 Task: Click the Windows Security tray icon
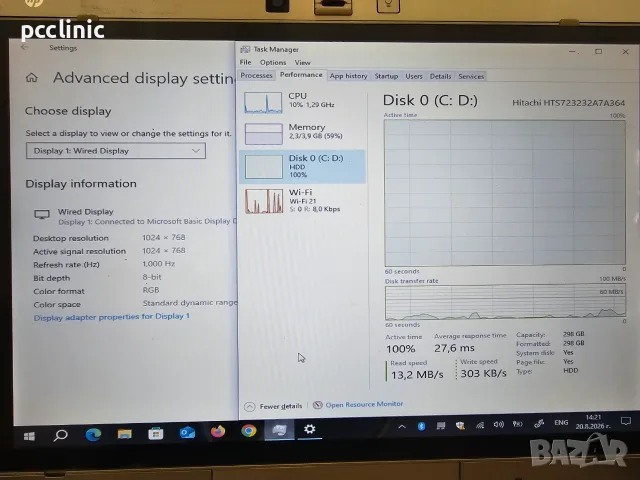[x=460, y=426]
